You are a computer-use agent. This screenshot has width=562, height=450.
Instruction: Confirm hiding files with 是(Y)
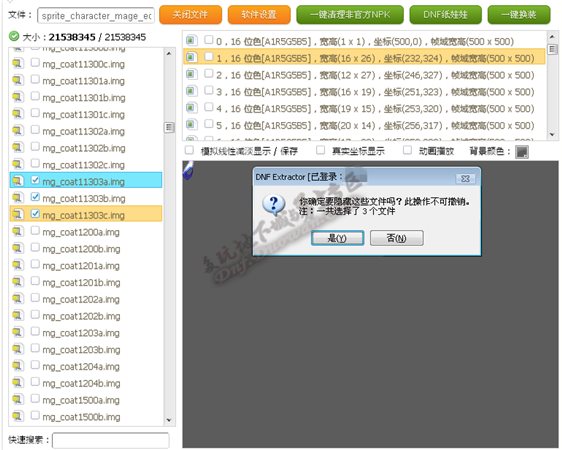tap(338, 238)
